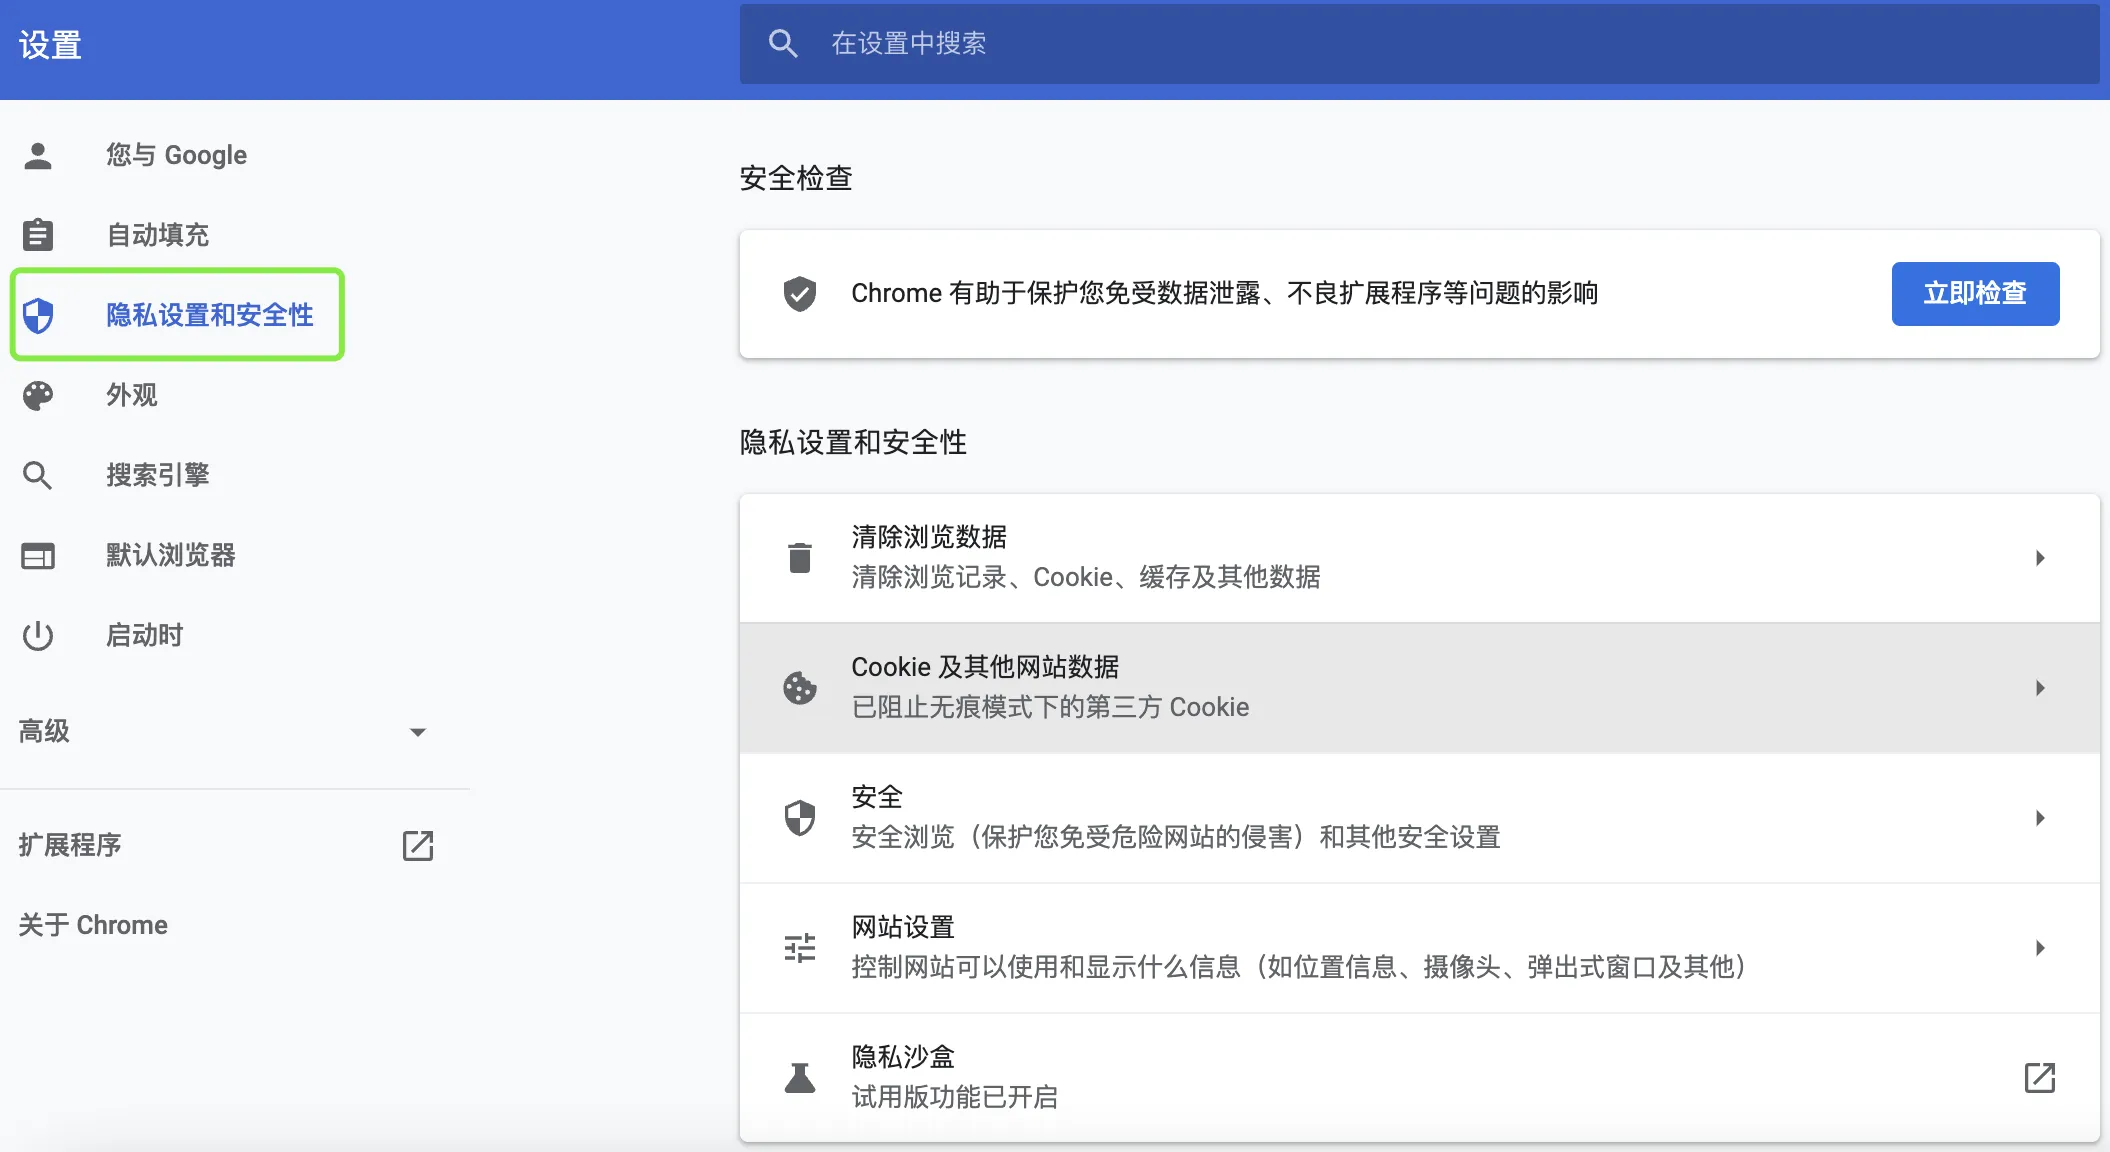Click the 隐私设置和安全性 section heading in the main pane

[853, 442]
